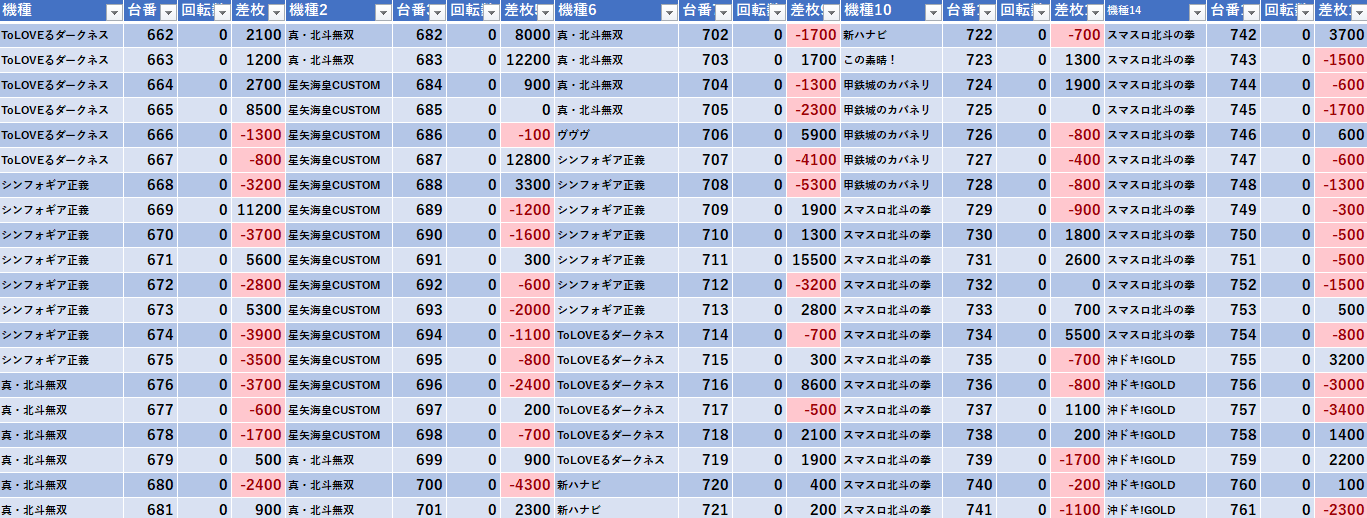Click 台番 cell 761
The height and width of the screenshot is (518, 1367).
click(x=1233, y=510)
